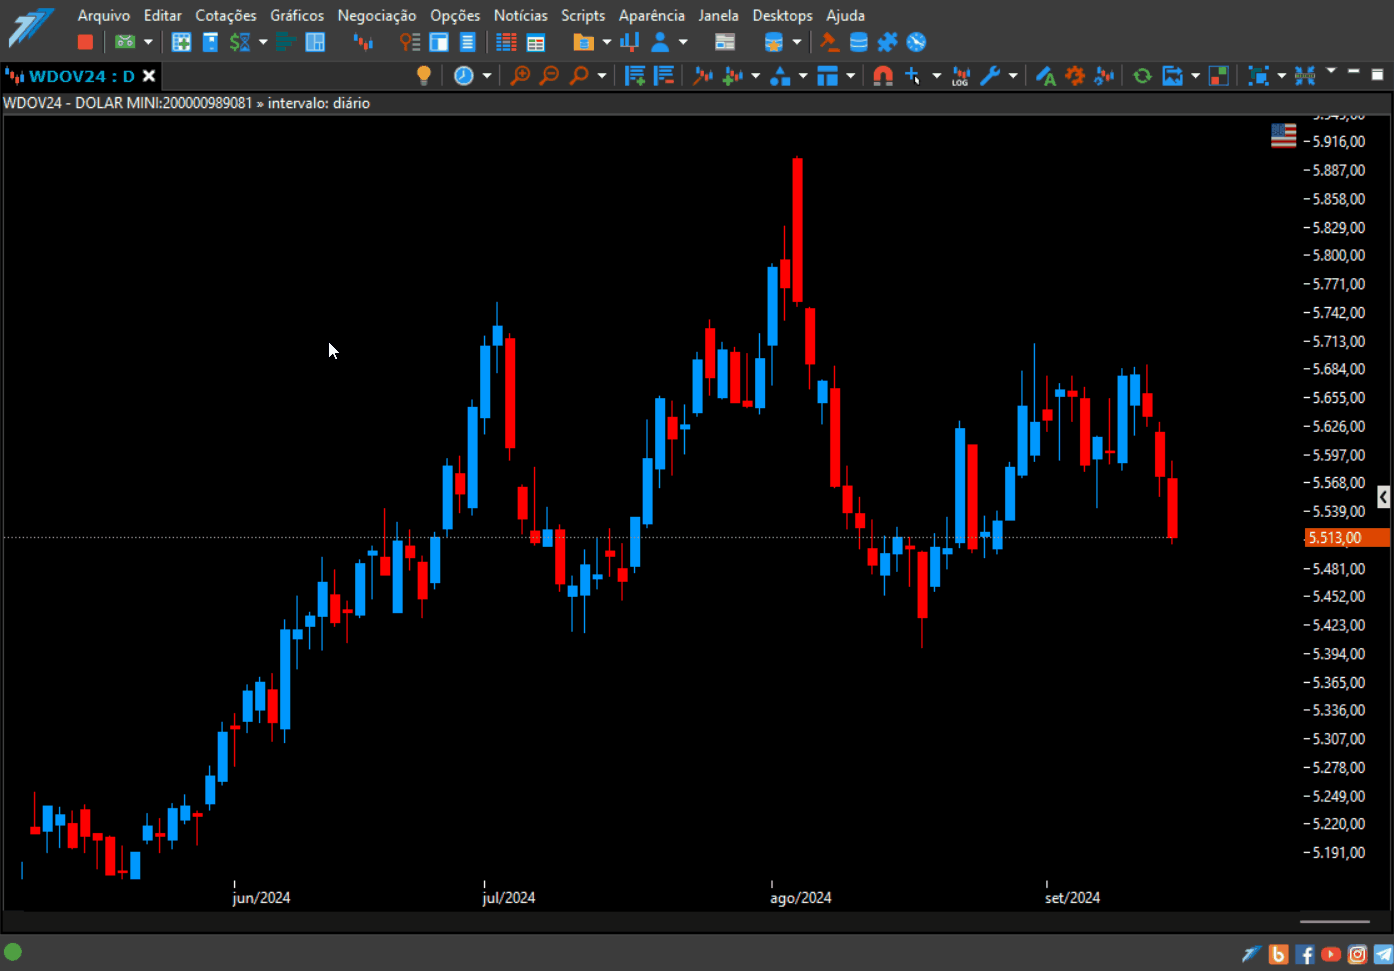The width and height of the screenshot is (1394, 971).
Task: Open the Telegram link in status bar
Action: 1383,954
